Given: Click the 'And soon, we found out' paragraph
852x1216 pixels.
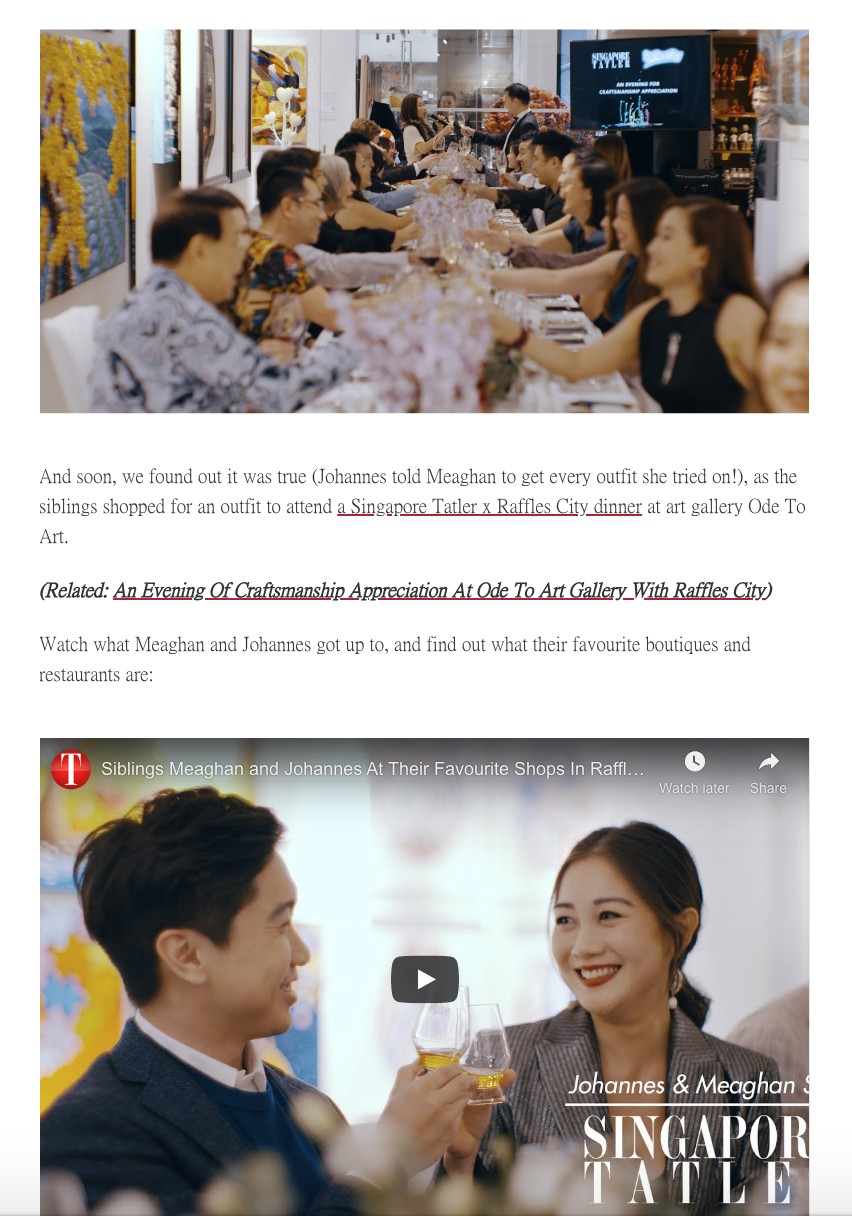Looking at the screenshot, I should (422, 507).
